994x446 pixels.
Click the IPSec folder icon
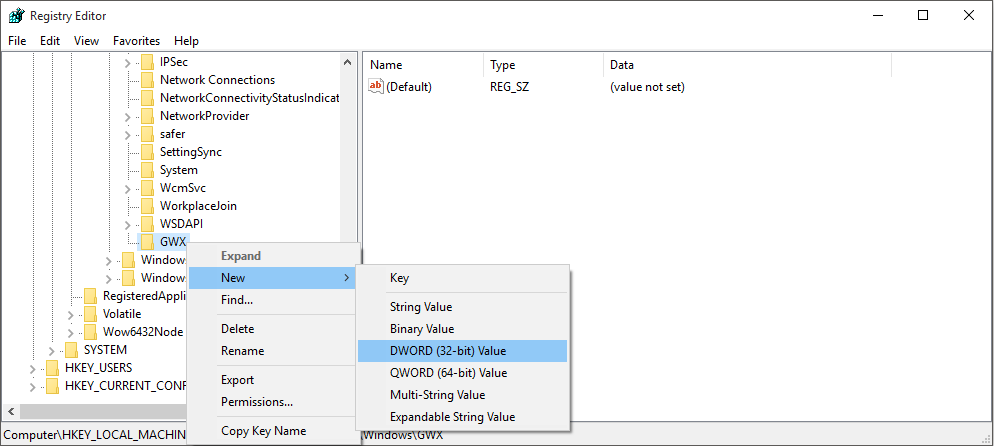click(148, 62)
